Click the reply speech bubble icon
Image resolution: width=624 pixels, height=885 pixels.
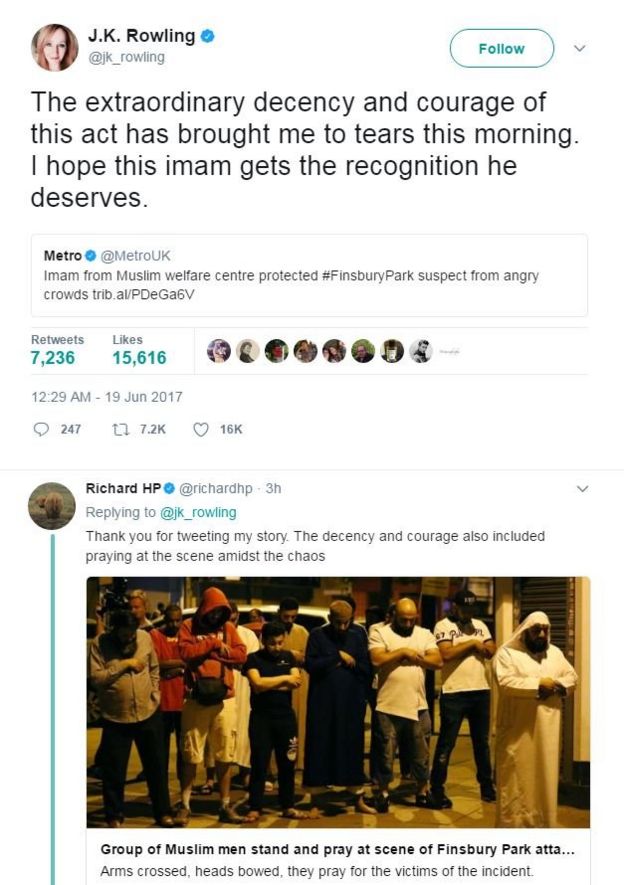(x=41, y=429)
